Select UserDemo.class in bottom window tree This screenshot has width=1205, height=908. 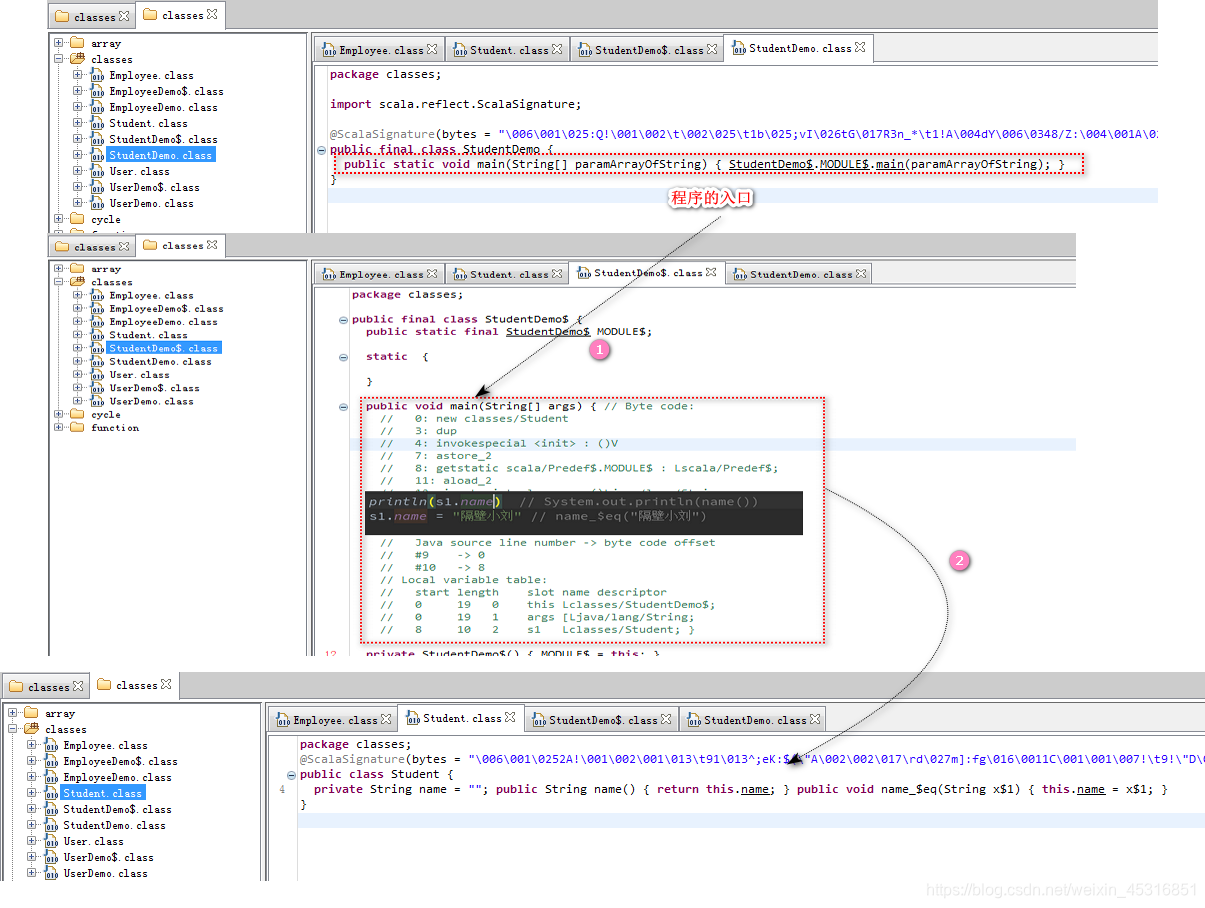[105, 873]
